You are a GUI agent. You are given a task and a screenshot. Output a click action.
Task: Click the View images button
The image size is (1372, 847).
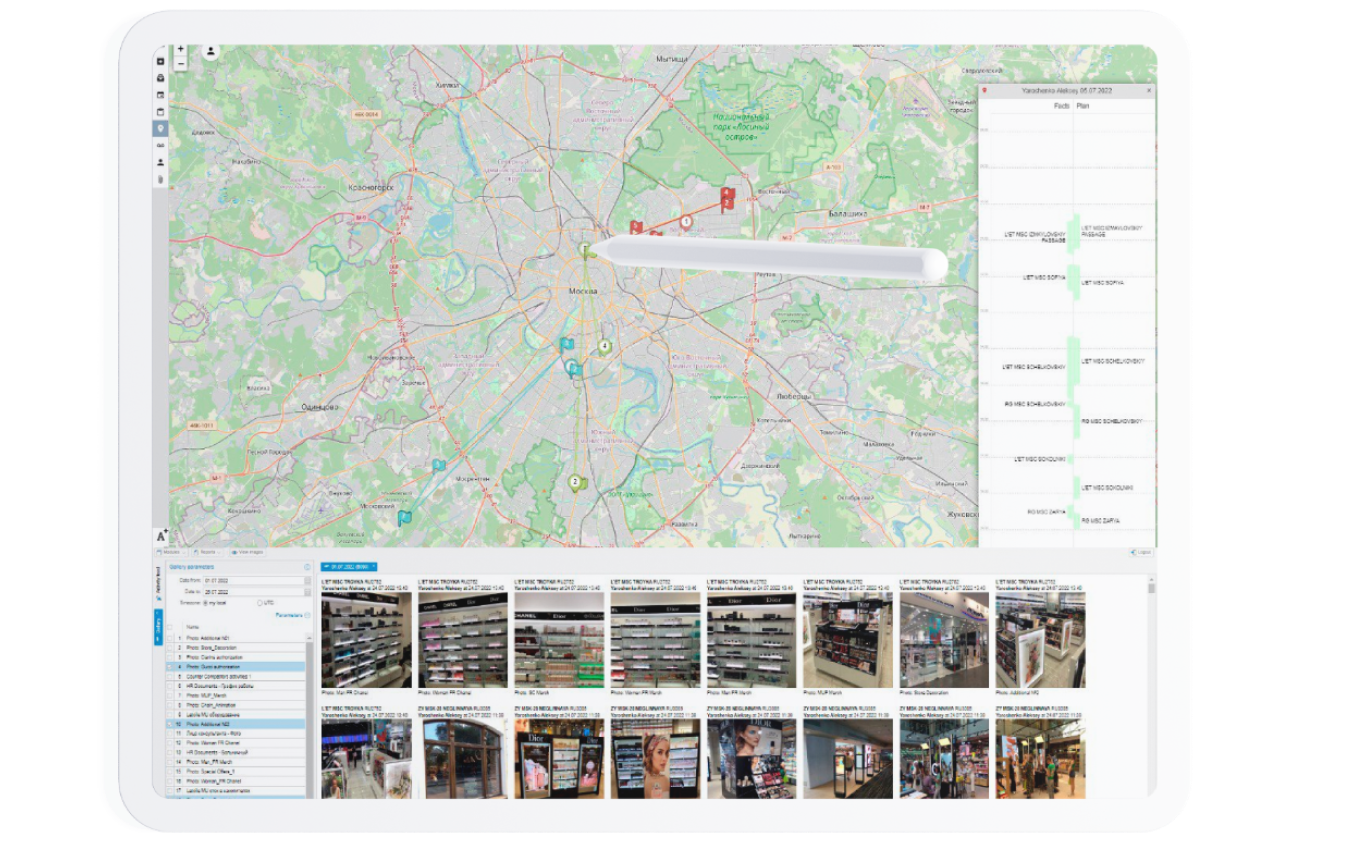247,552
